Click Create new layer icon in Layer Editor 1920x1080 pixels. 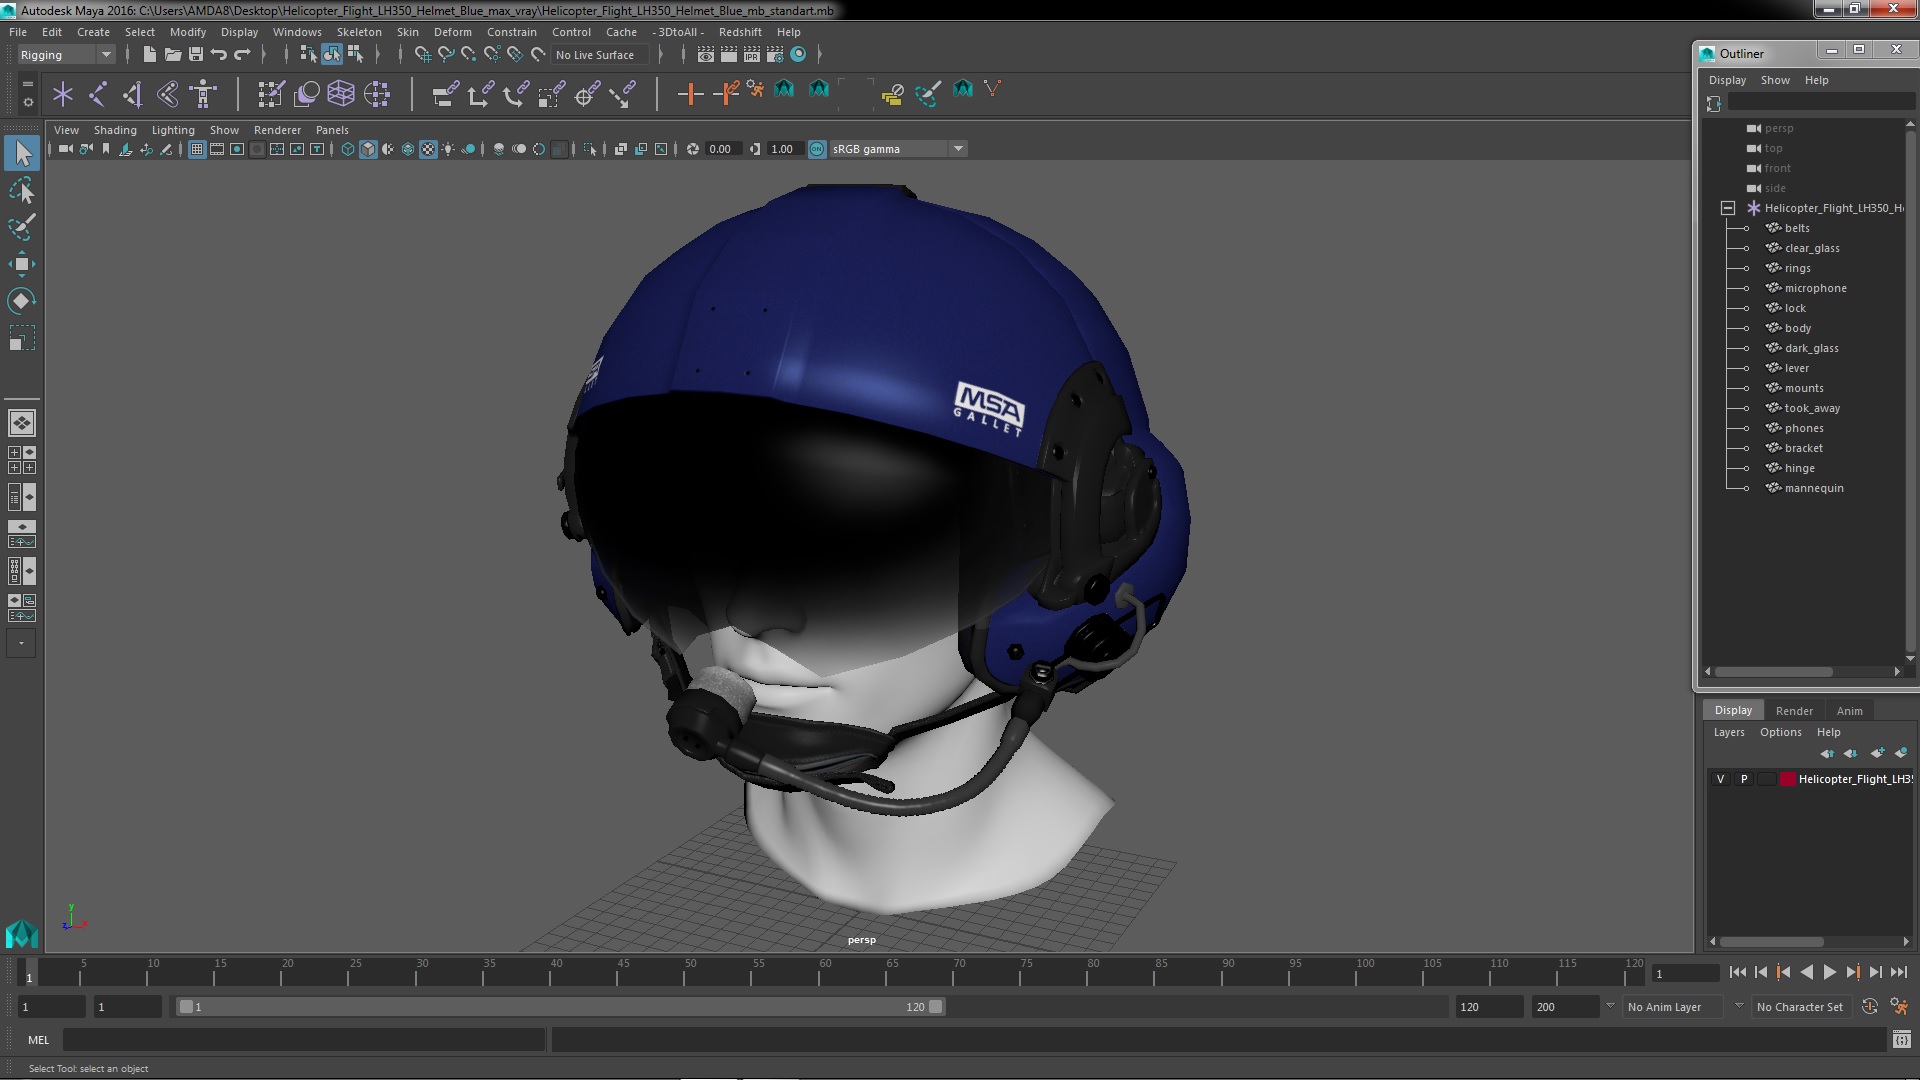[x=1877, y=753]
